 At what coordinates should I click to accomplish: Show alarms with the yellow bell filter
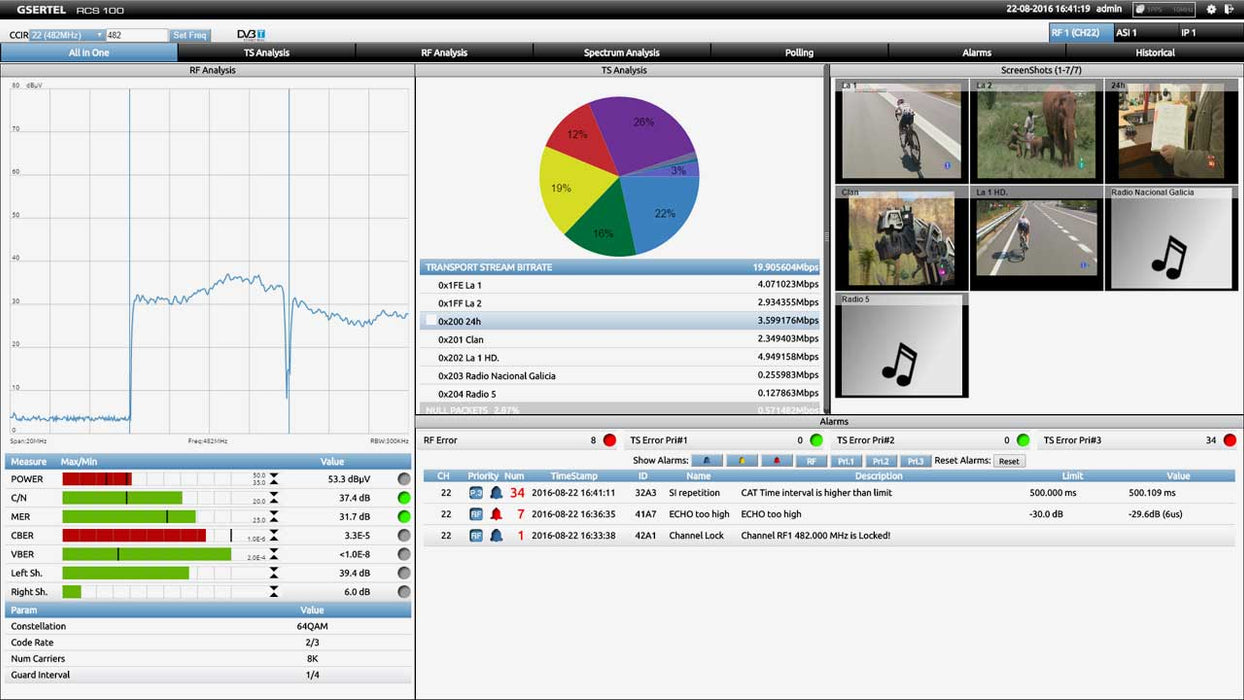point(741,461)
